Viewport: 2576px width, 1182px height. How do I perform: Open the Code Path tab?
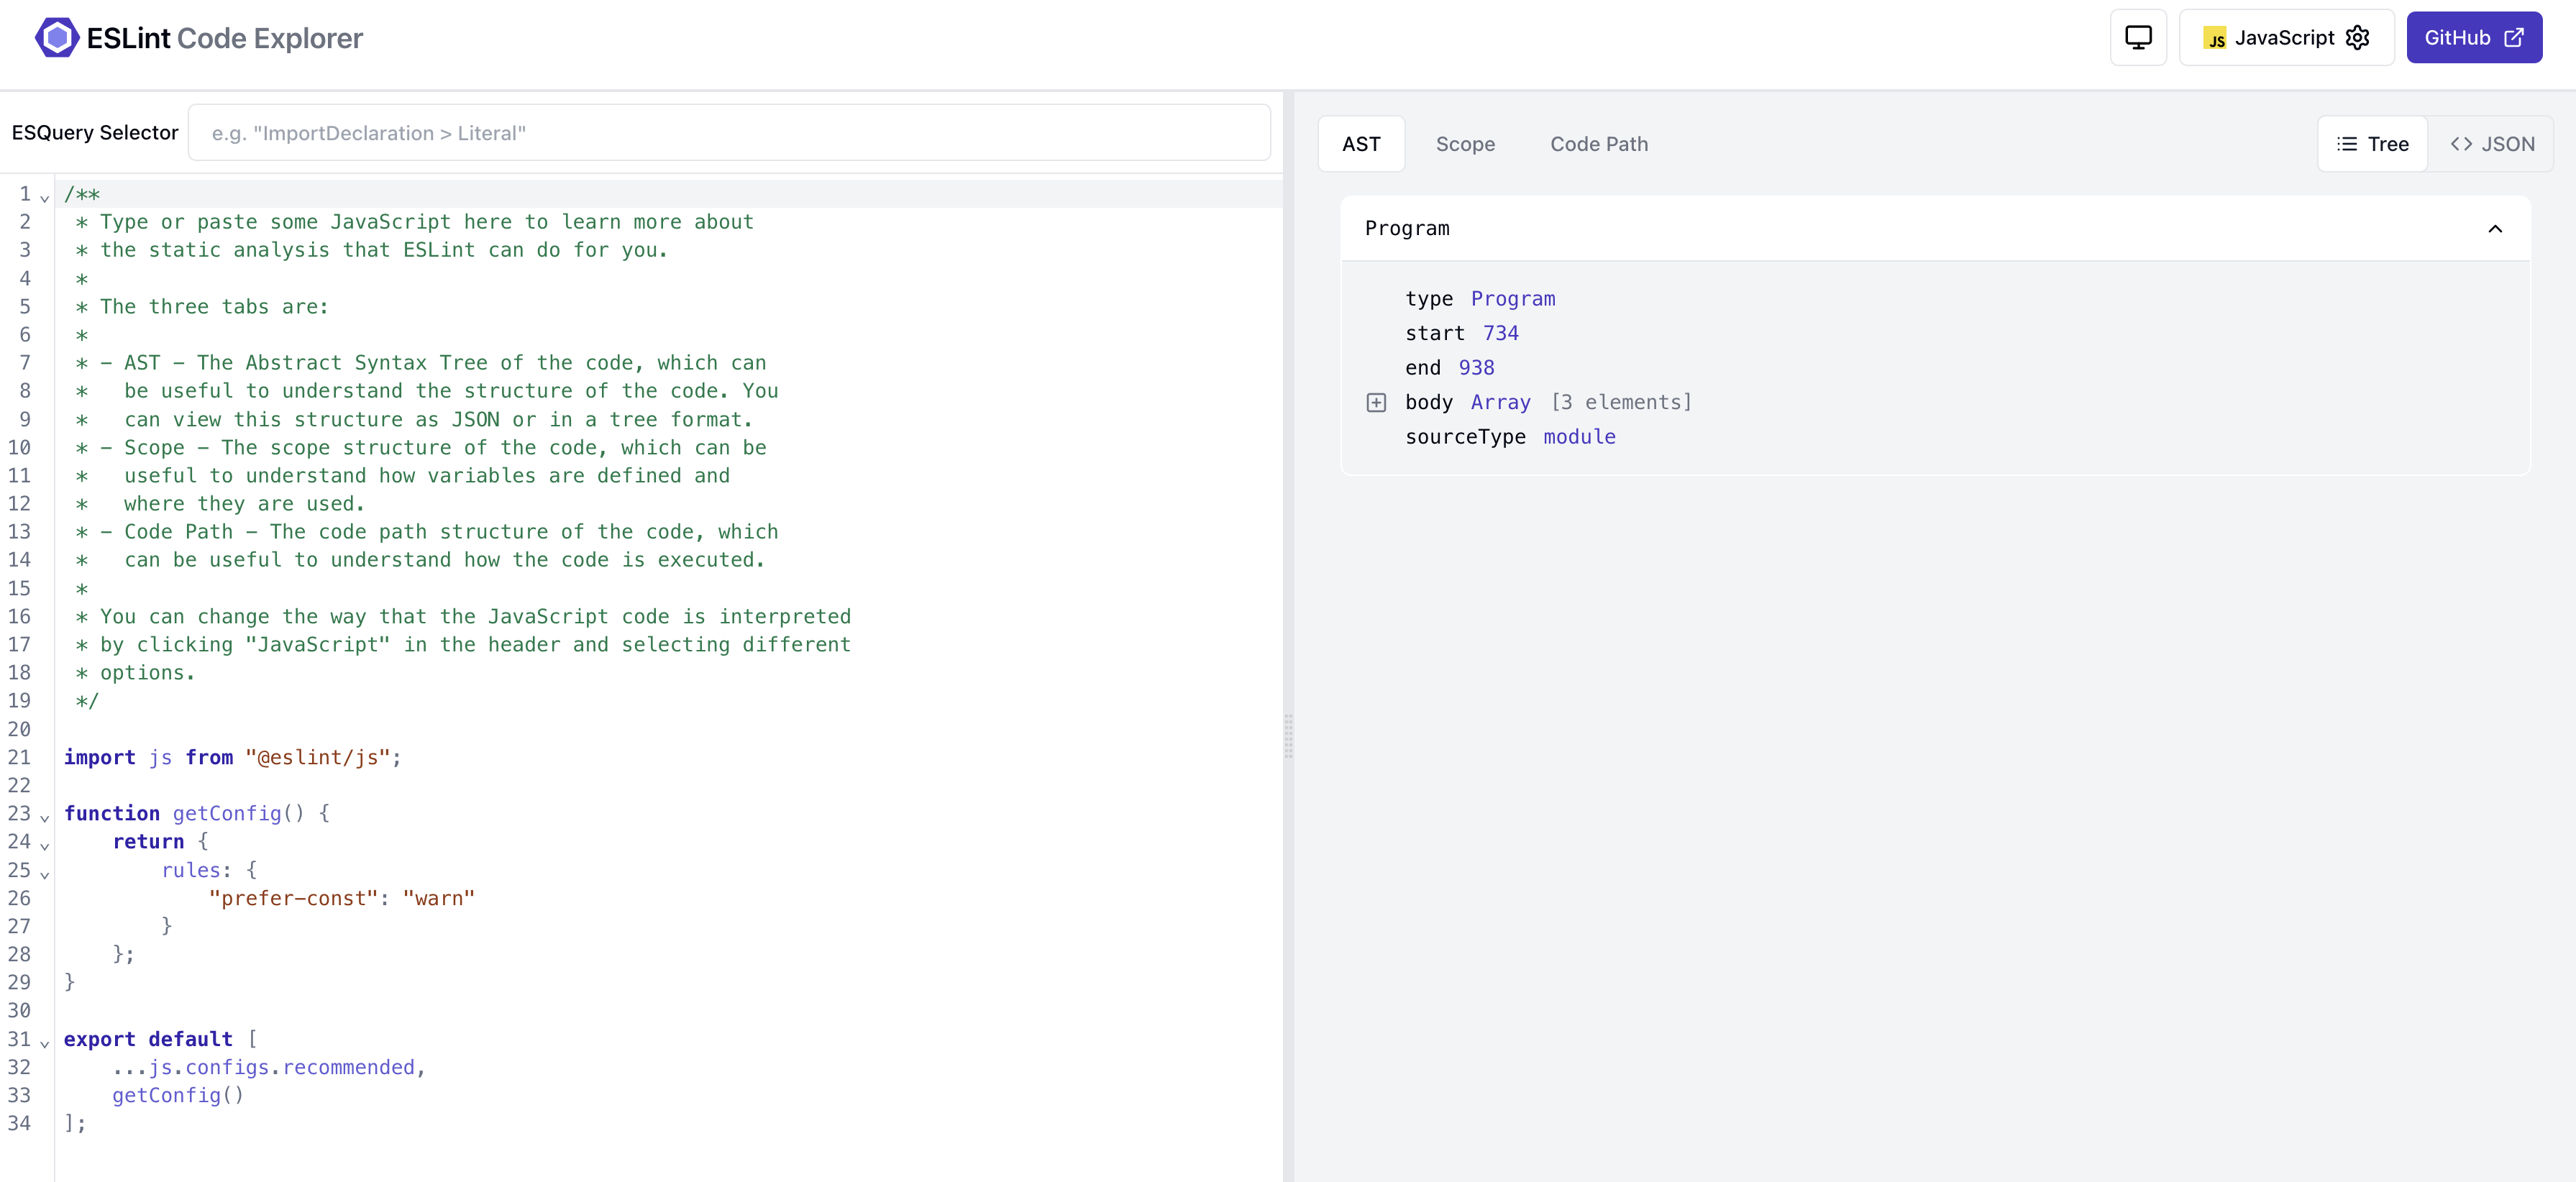[1598, 144]
